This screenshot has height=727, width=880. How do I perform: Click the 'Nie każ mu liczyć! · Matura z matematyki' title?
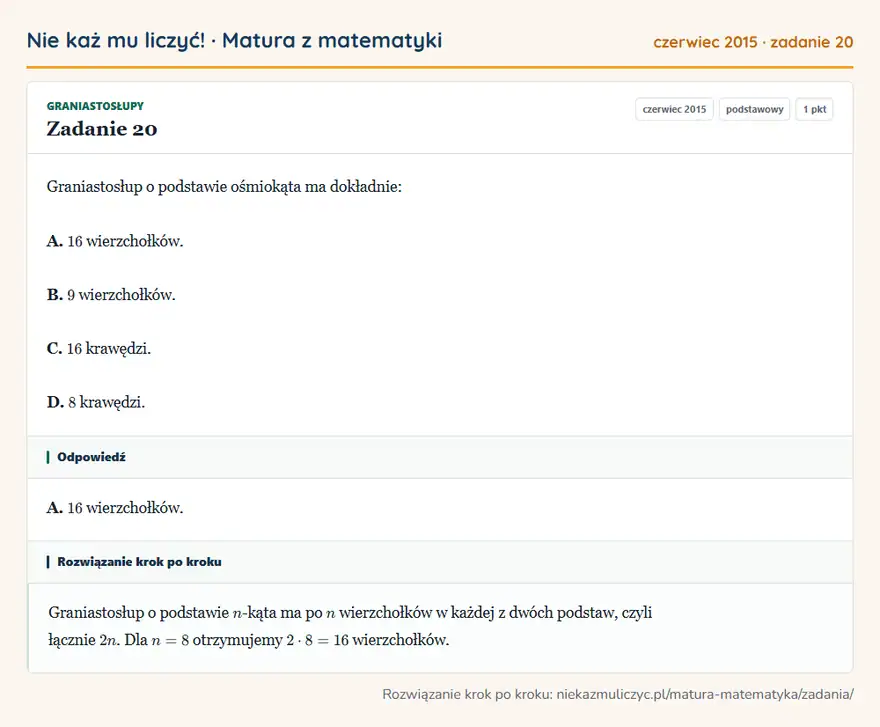[x=234, y=40]
